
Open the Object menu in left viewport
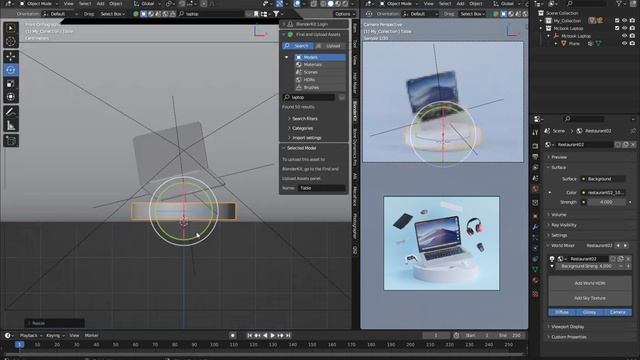pyautogui.click(x=116, y=4)
